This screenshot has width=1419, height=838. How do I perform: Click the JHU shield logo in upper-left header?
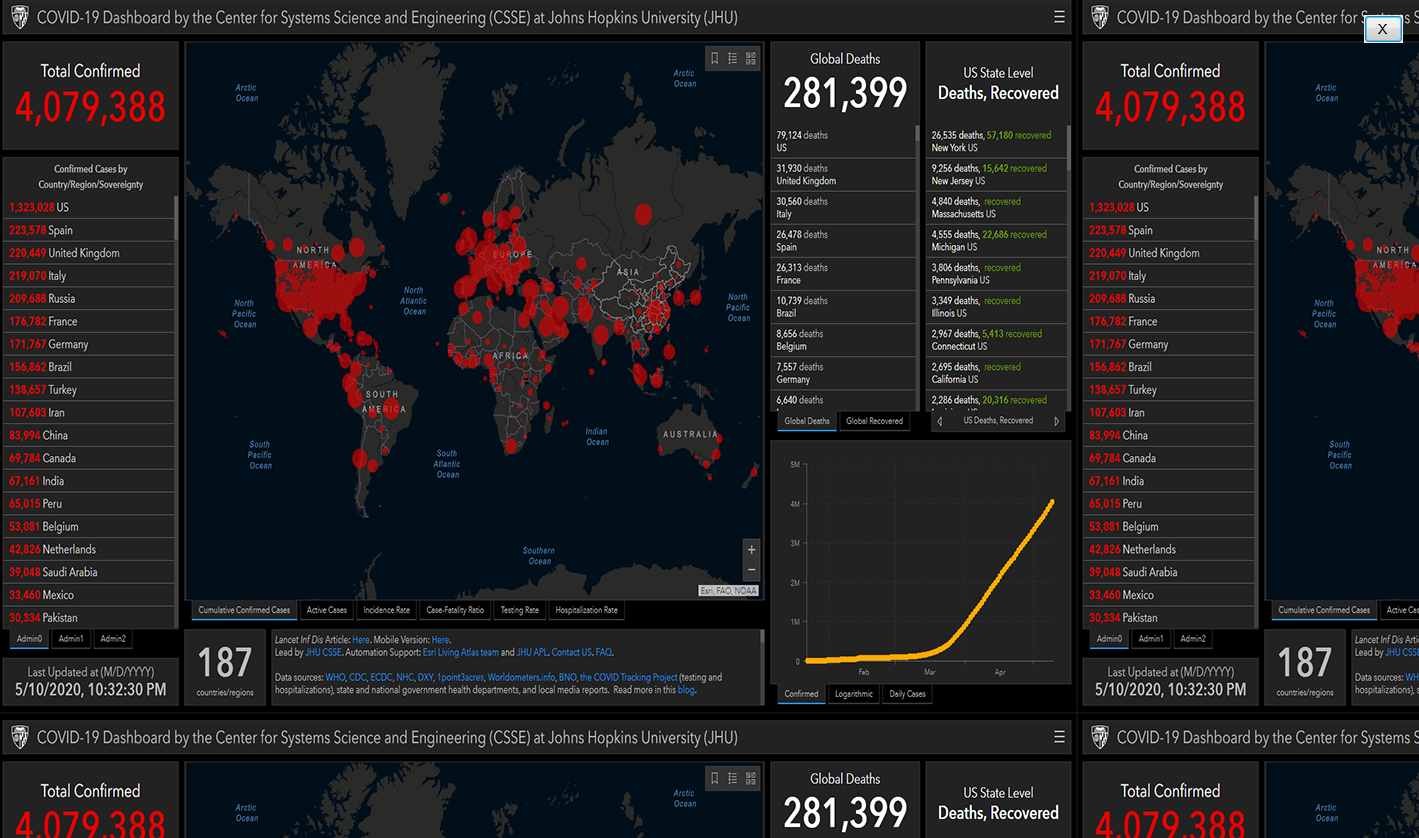(x=19, y=17)
